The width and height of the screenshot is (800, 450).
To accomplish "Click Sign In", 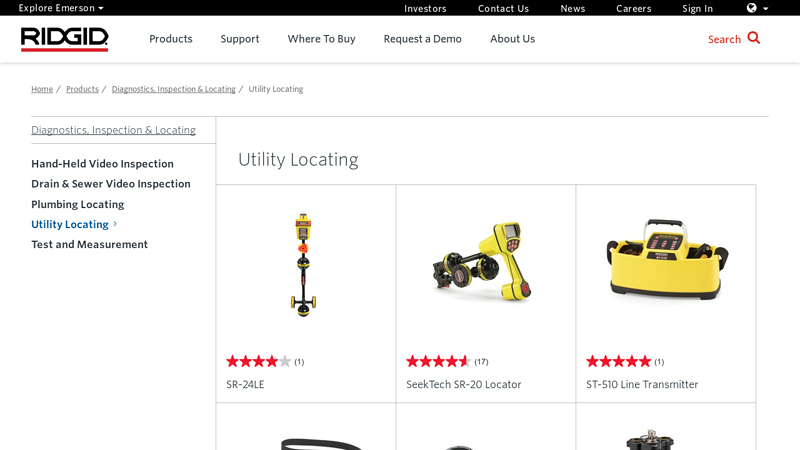I will pyautogui.click(x=697, y=9).
